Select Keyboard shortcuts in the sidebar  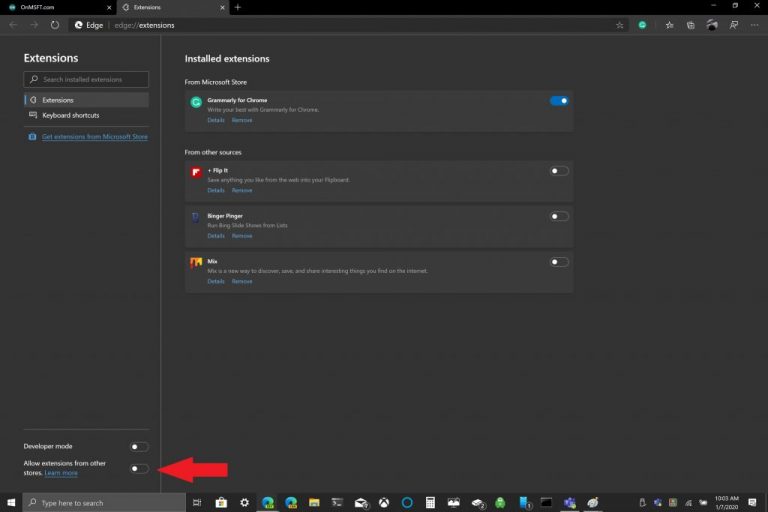(86, 115)
